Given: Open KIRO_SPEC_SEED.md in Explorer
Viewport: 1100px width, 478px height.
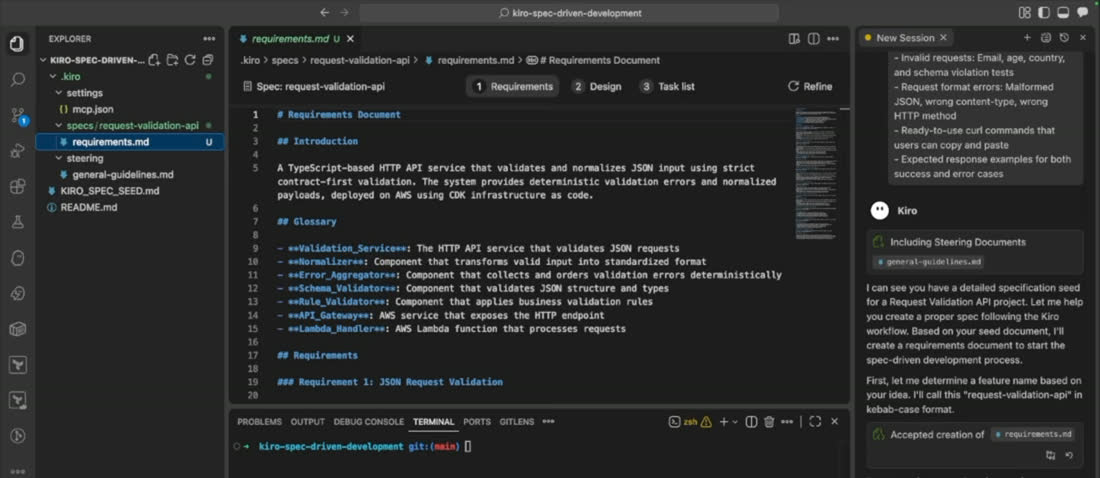Looking at the screenshot, I should pos(110,191).
